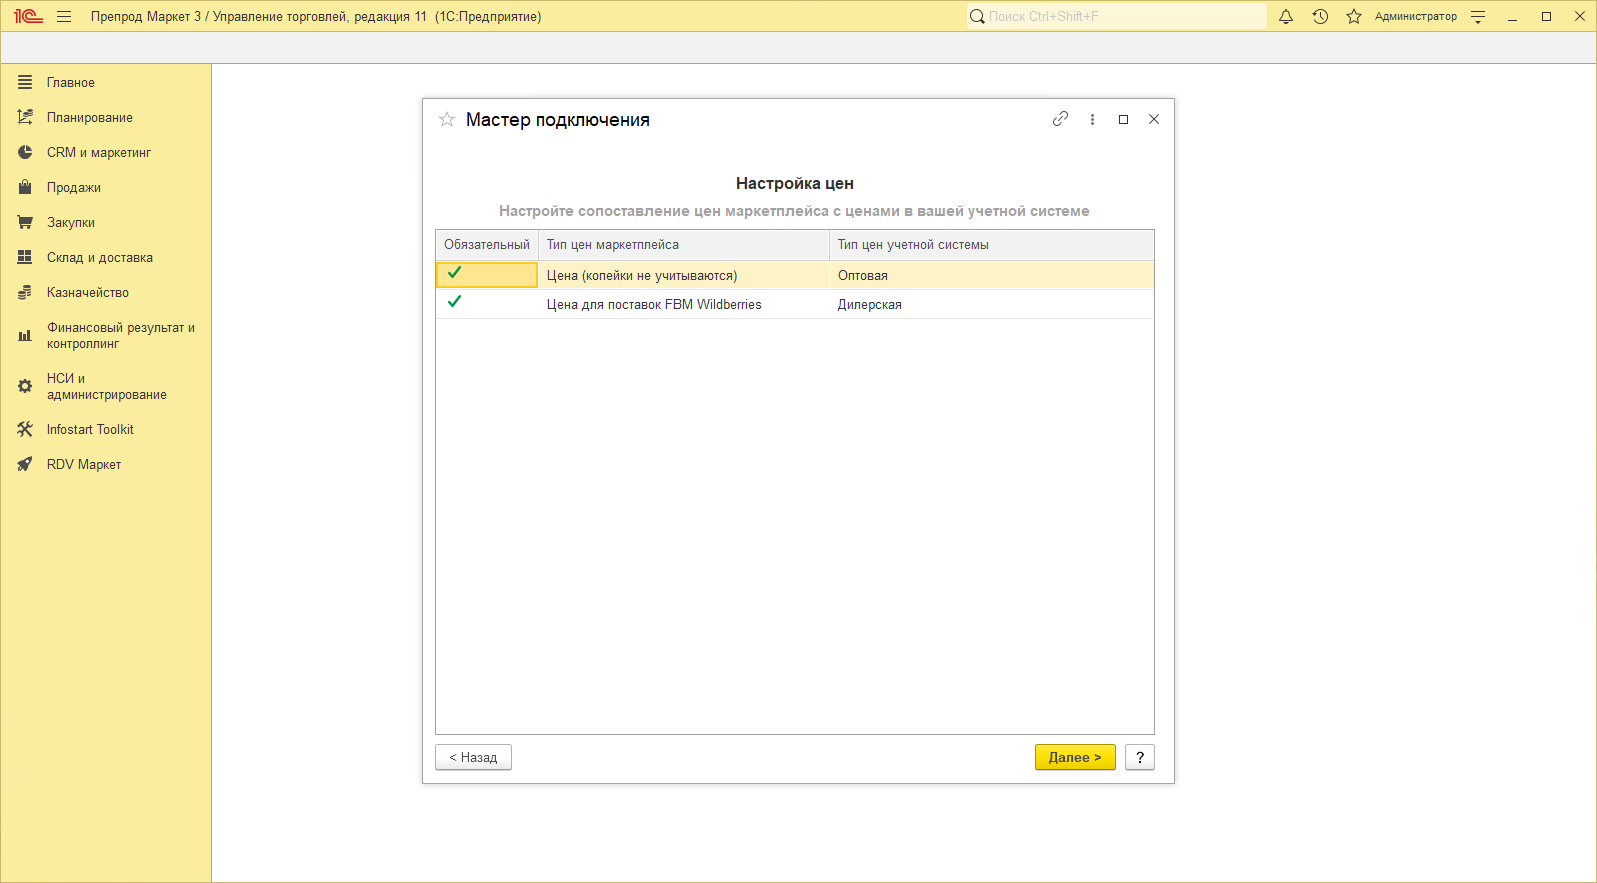1597x883 pixels.
Task: Open service settings menu next to Администратор
Action: pos(1478,16)
